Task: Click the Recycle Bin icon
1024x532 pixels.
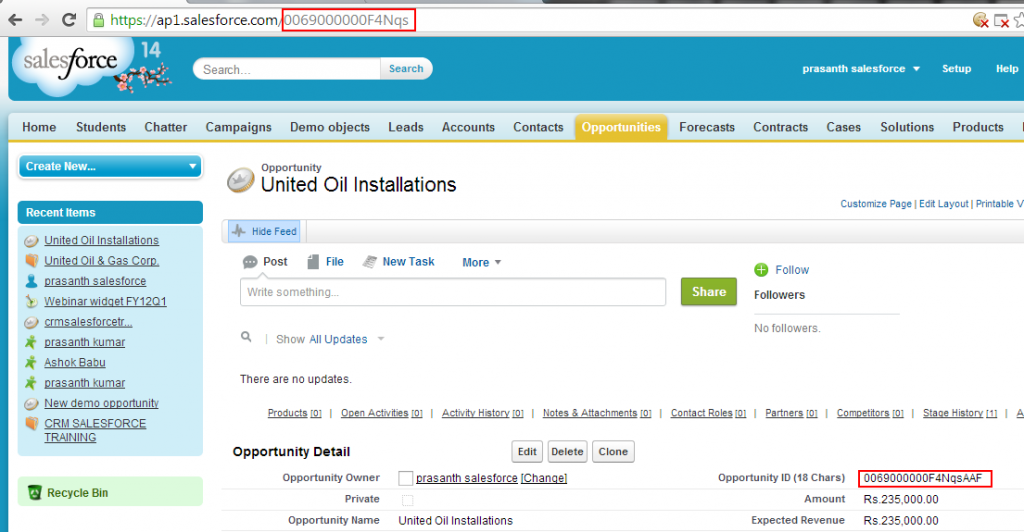Action: (35, 493)
